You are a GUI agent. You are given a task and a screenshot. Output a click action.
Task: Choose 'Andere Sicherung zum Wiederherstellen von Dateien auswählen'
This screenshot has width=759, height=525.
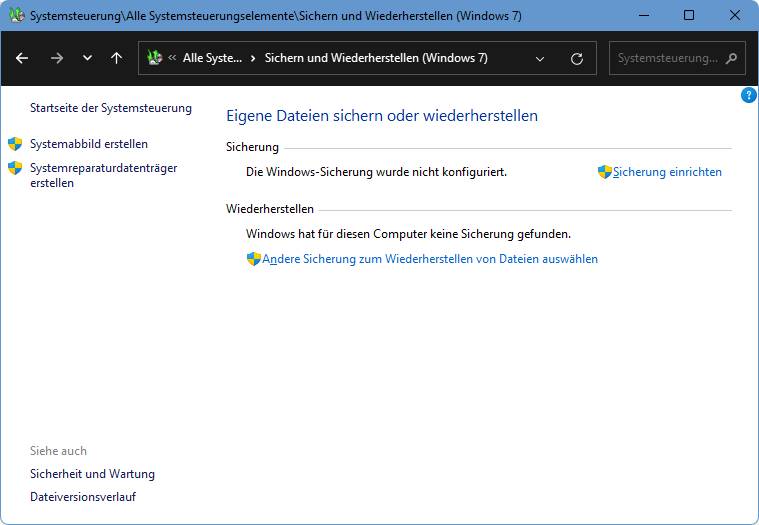(x=430, y=259)
